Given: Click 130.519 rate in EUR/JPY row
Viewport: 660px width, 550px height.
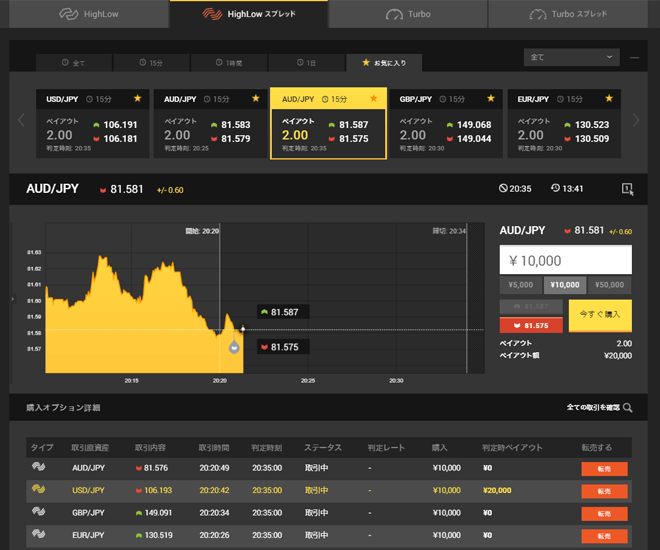Looking at the screenshot, I should click(x=158, y=535).
